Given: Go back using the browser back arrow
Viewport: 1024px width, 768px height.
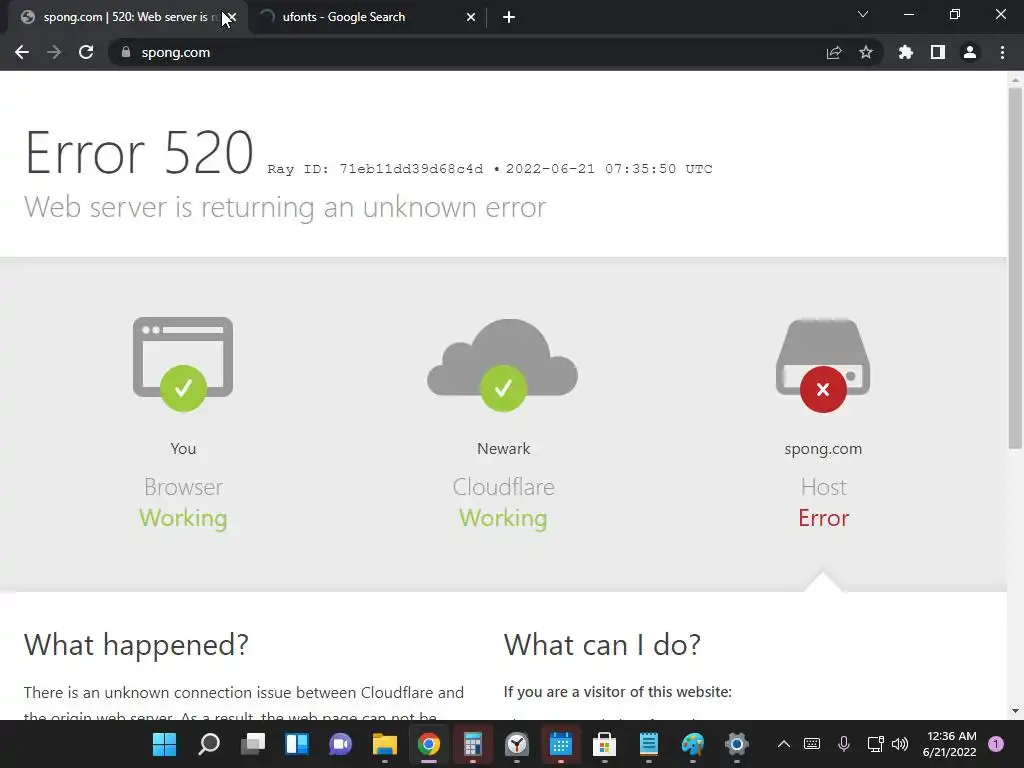Looking at the screenshot, I should pos(22,52).
